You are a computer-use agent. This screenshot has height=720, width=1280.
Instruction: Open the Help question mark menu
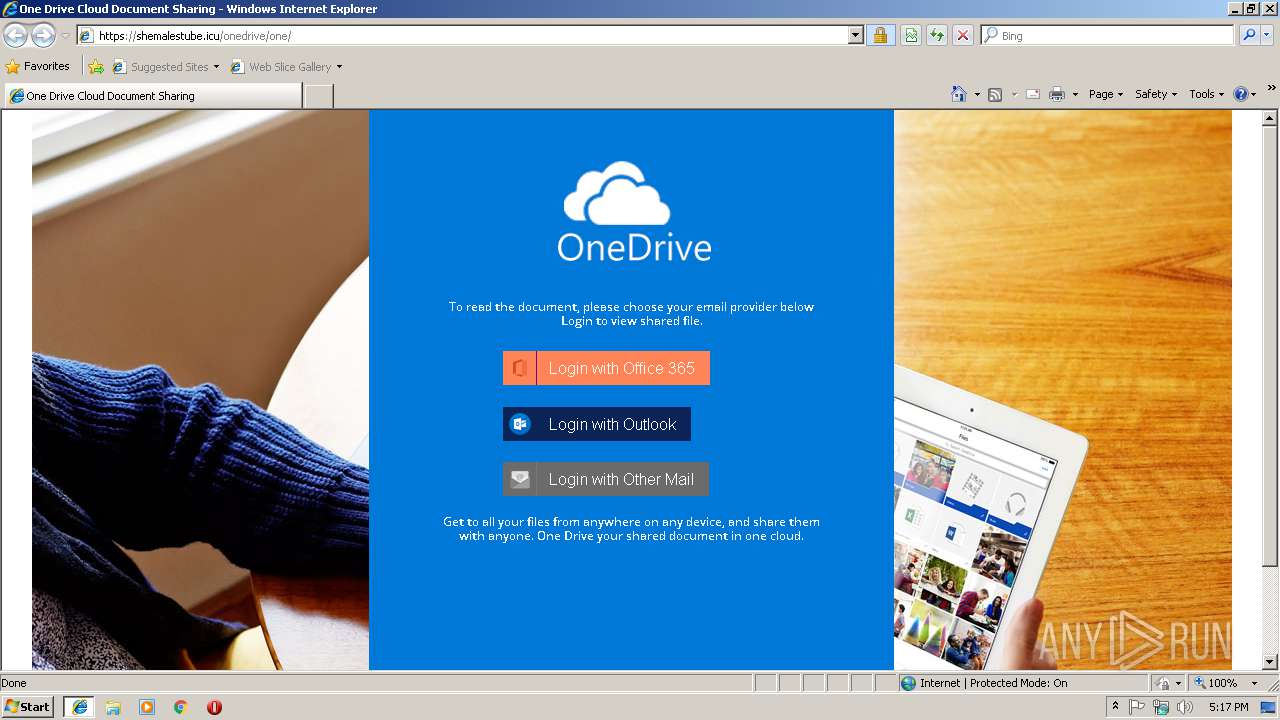pos(1244,94)
